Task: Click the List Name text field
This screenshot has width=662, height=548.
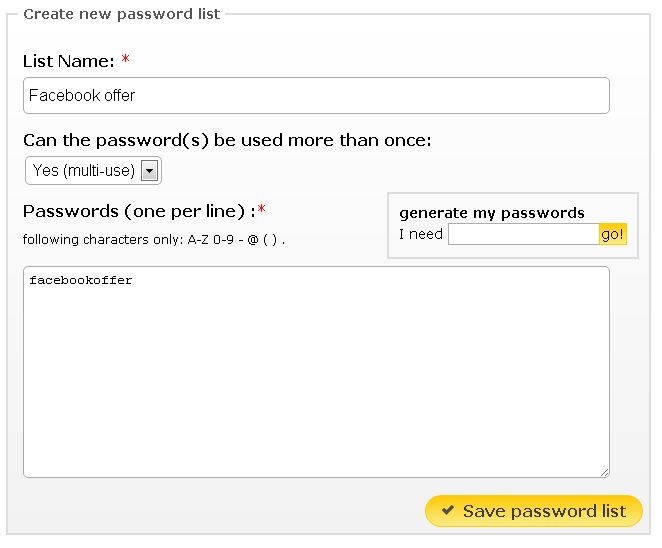Action: [x=315, y=96]
